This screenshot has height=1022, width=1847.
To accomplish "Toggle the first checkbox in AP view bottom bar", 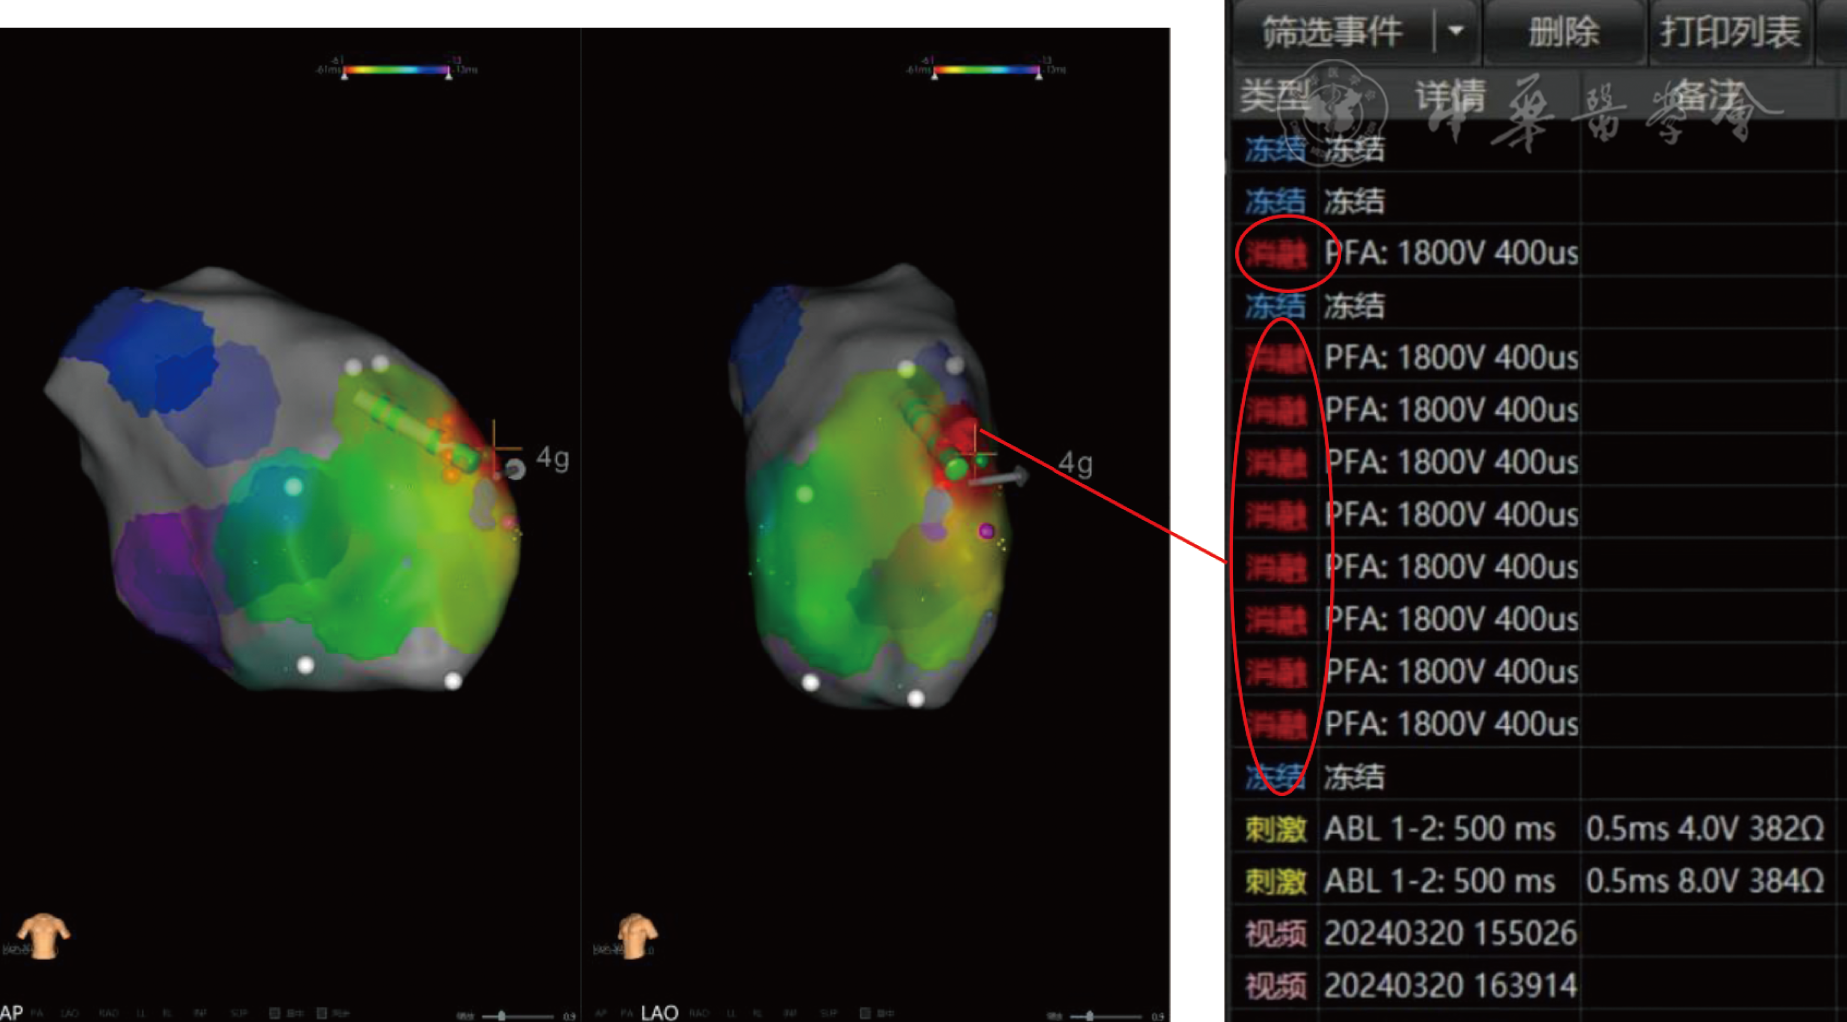I will [x=274, y=1013].
